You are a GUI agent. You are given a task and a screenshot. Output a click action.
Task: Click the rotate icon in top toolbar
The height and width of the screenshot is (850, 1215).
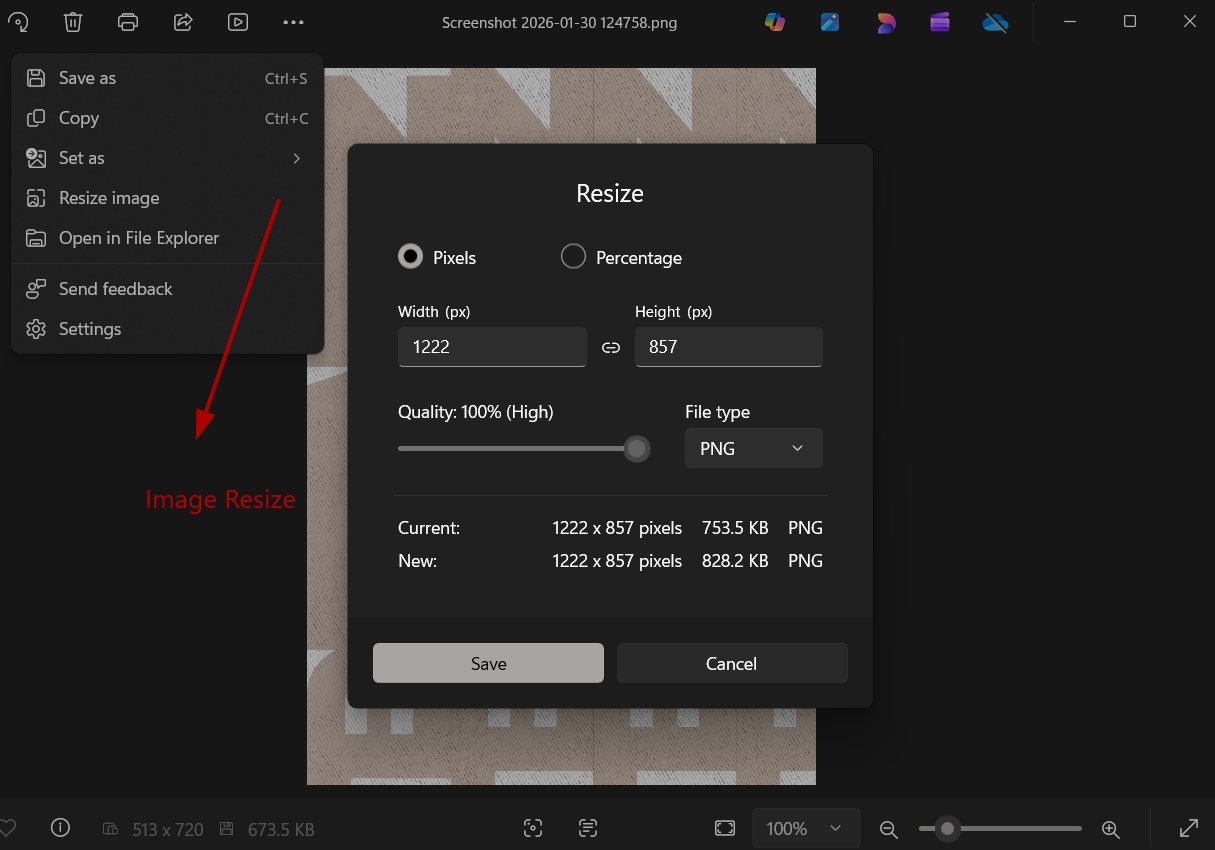[x=18, y=22]
